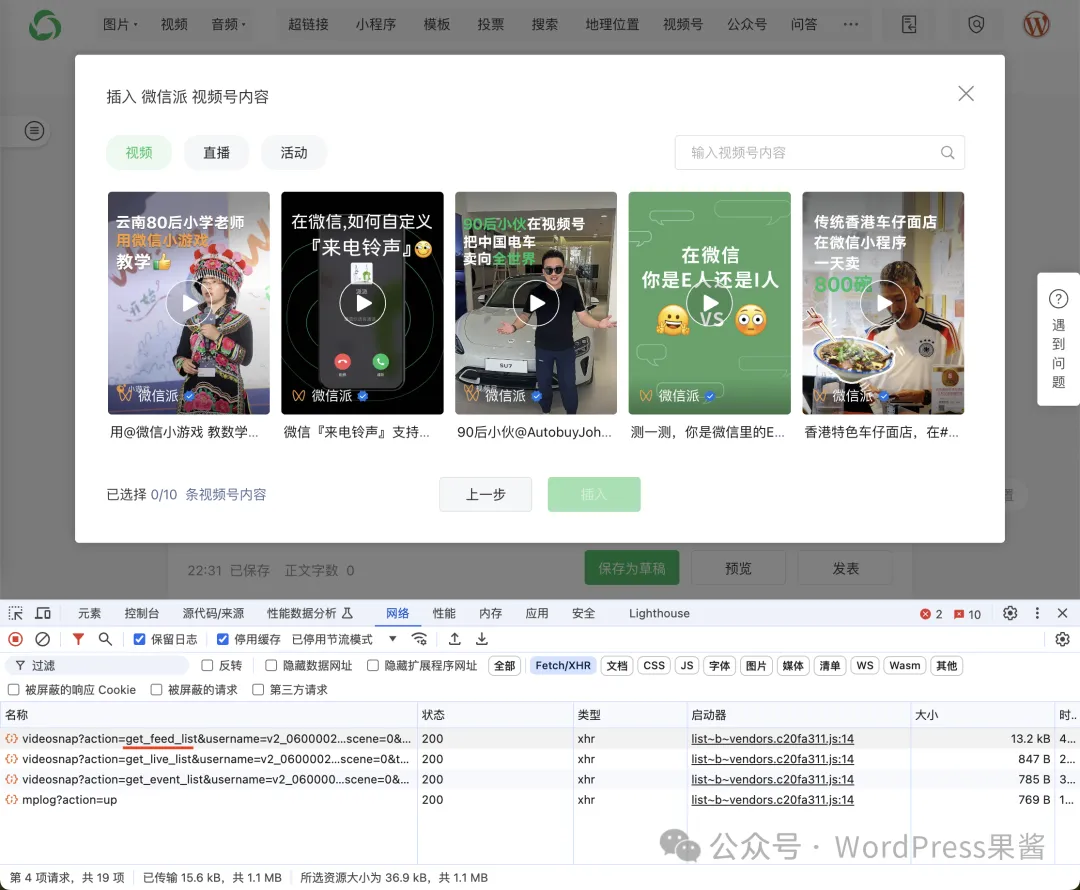
Task: Click the red error count badge showing 2
Action: (x=931, y=614)
